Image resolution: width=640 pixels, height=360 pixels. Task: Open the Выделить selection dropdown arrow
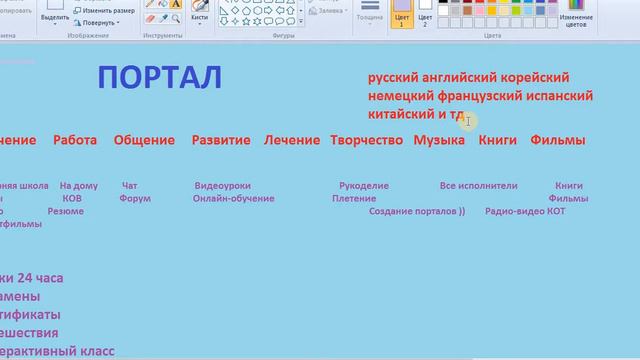[55, 24]
